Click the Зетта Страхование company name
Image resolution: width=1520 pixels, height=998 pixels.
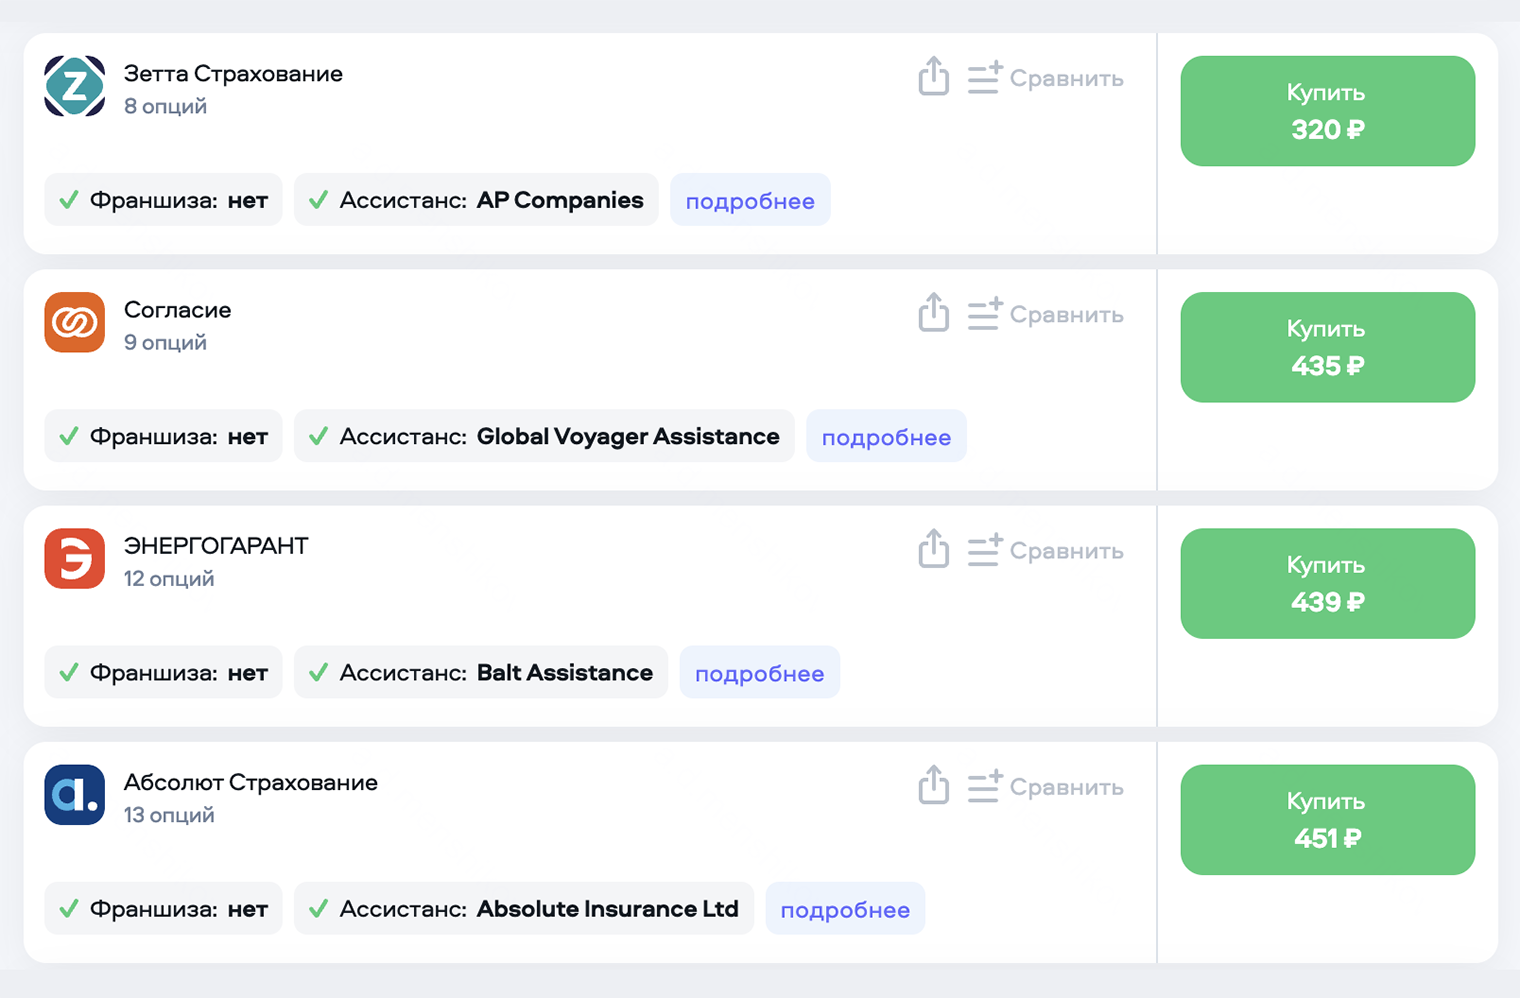[x=233, y=74]
